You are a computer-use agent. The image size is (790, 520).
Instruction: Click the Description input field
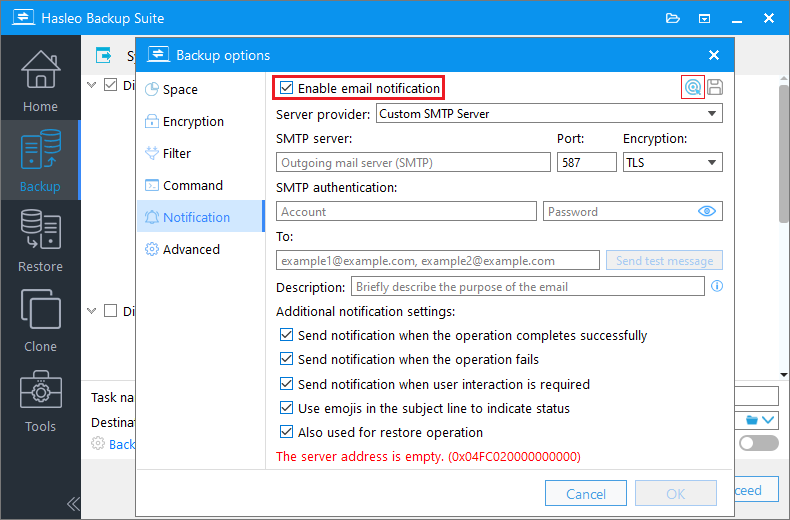tap(528, 286)
